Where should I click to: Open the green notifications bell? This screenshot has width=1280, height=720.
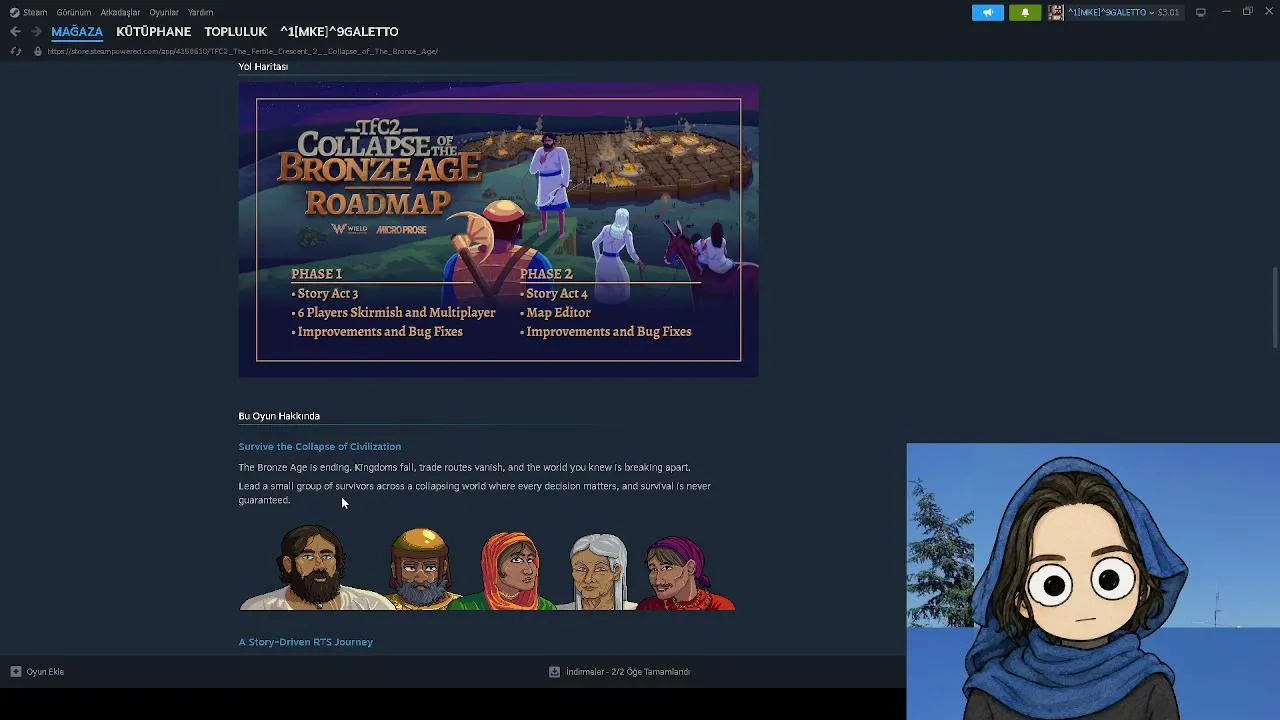click(1025, 12)
